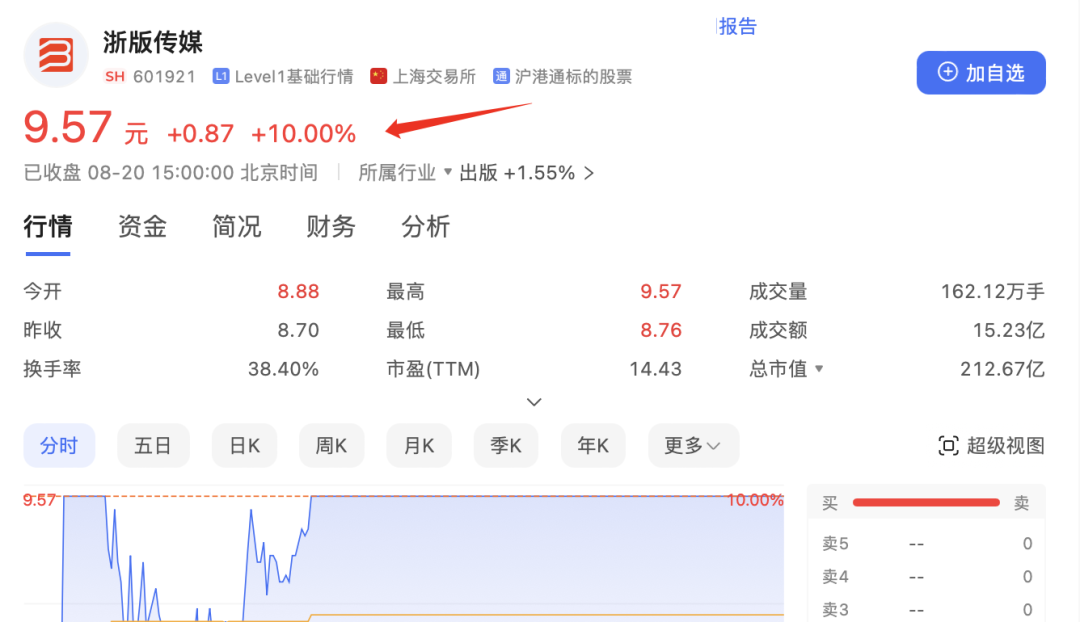Viewport: 1080px width, 622px height.
Task: Click the 成交量 value 162.12万手
Action: tap(993, 291)
